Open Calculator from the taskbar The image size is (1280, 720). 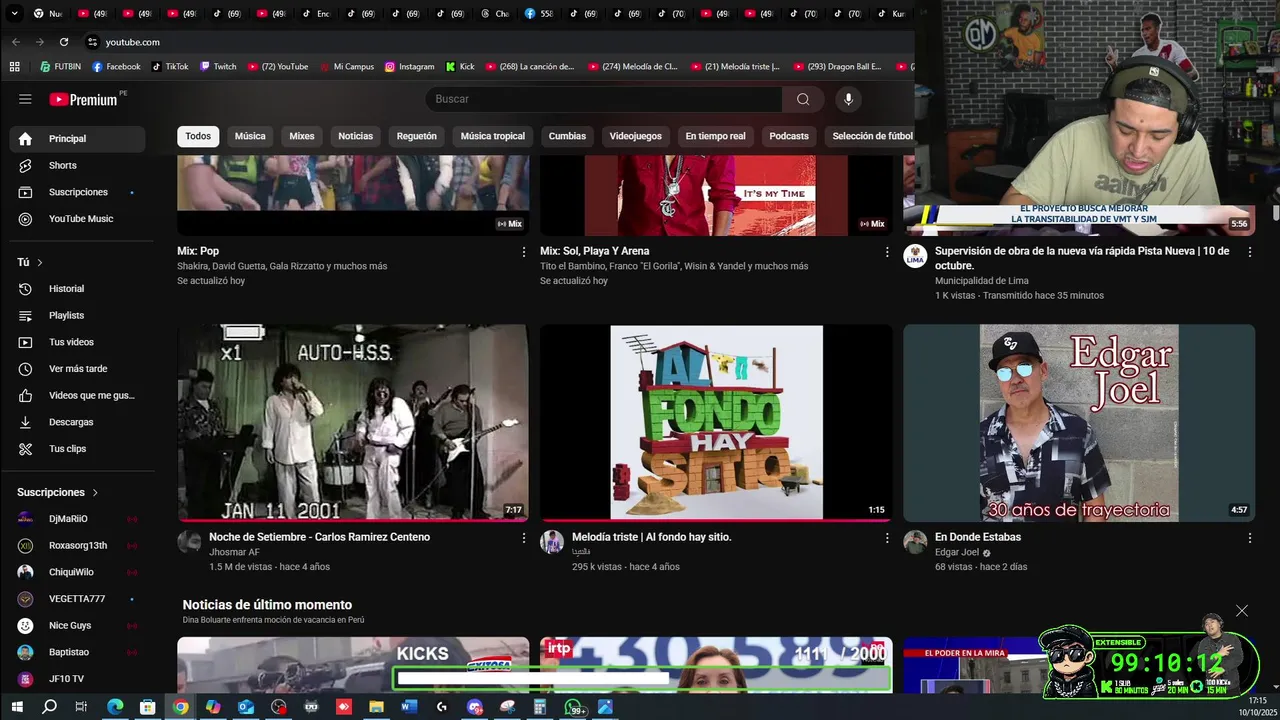pos(540,707)
